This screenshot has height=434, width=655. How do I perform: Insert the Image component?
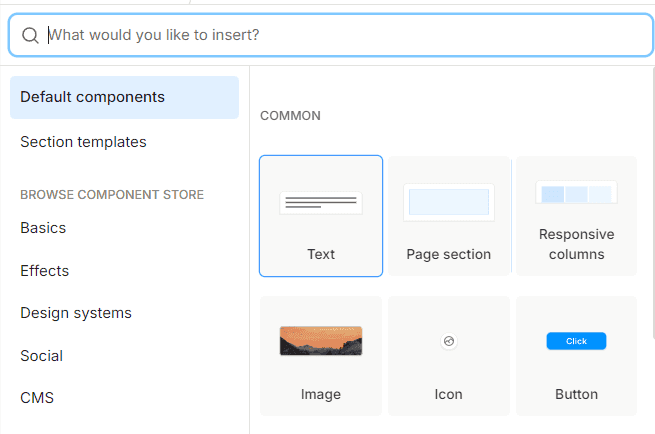click(321, 356)
